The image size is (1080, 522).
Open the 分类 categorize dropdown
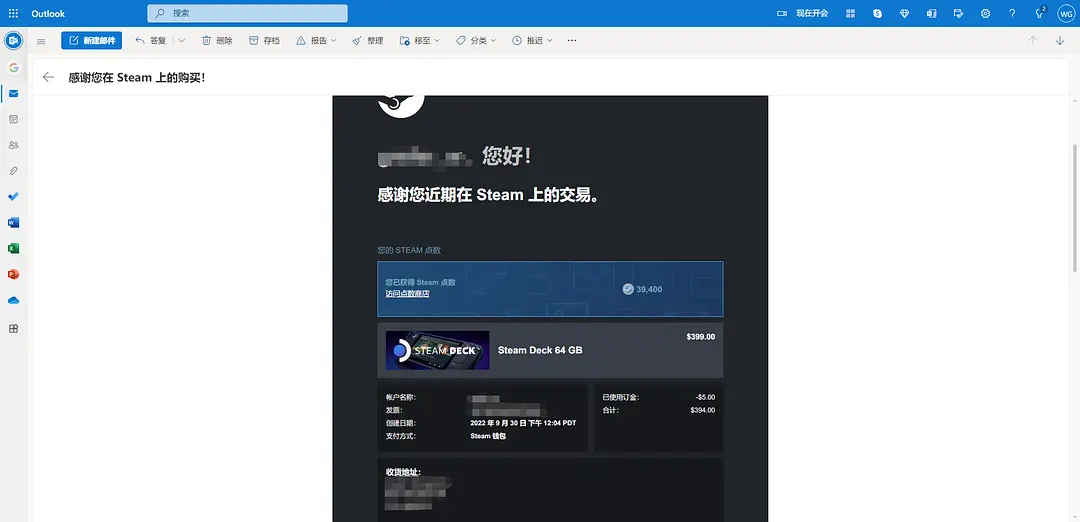(476, 41)
